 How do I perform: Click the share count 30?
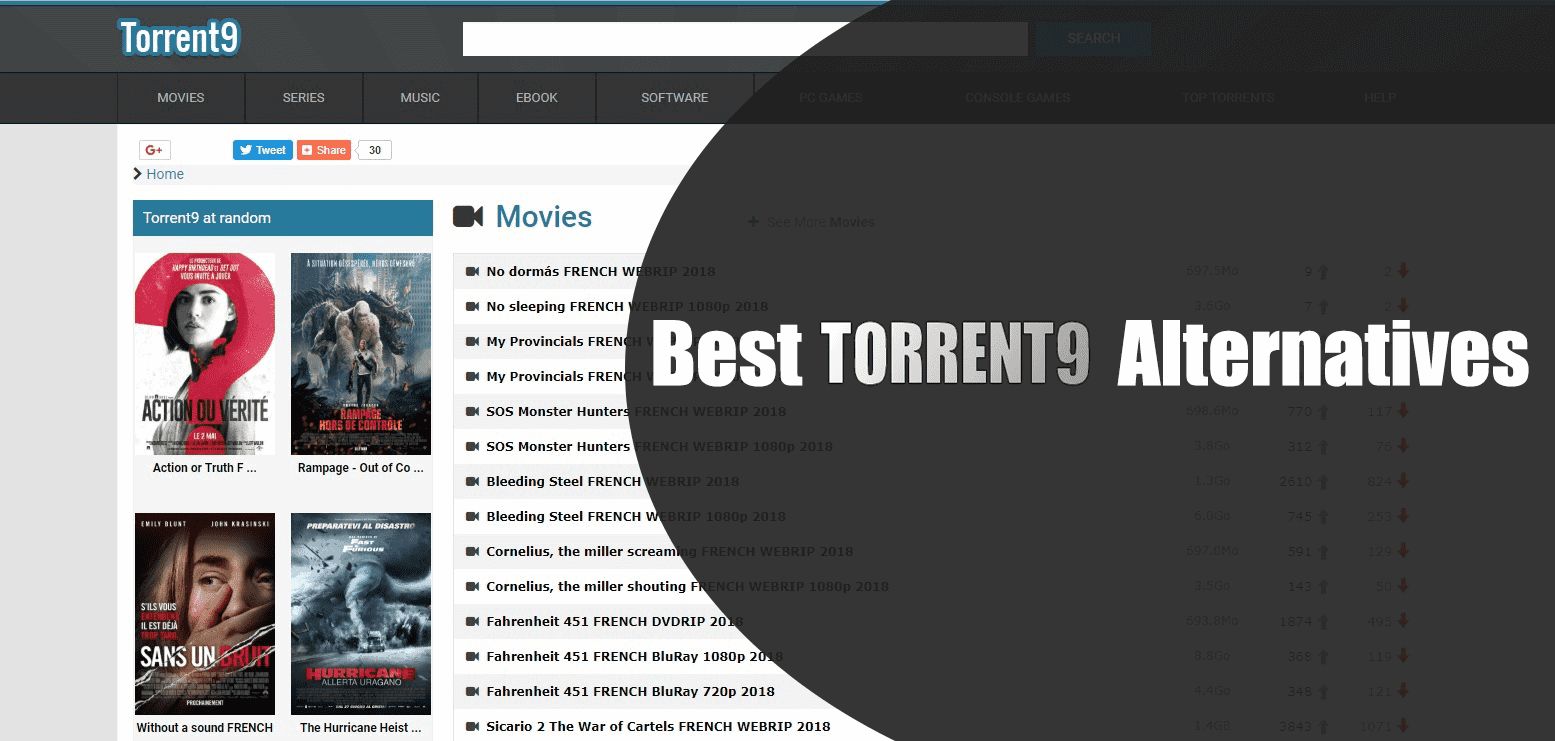point(375,150)
